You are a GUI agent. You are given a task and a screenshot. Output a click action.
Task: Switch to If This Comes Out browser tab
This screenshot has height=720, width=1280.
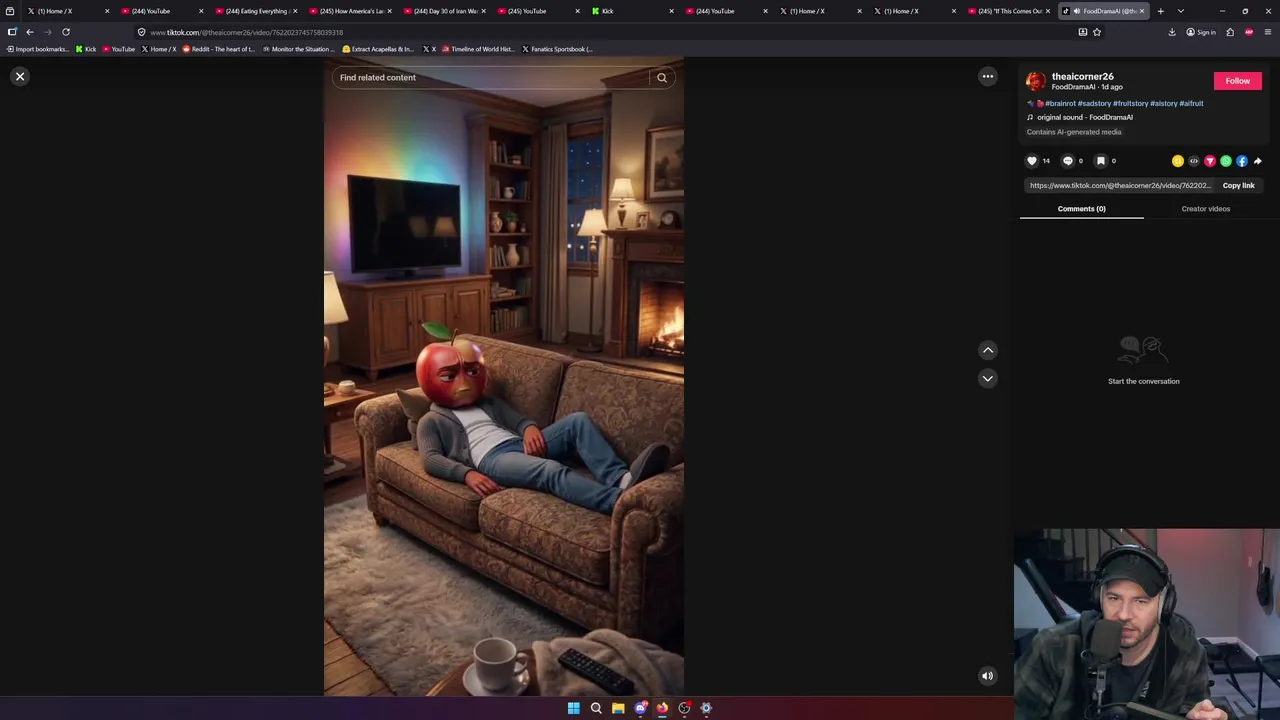tap(1010, 11)
